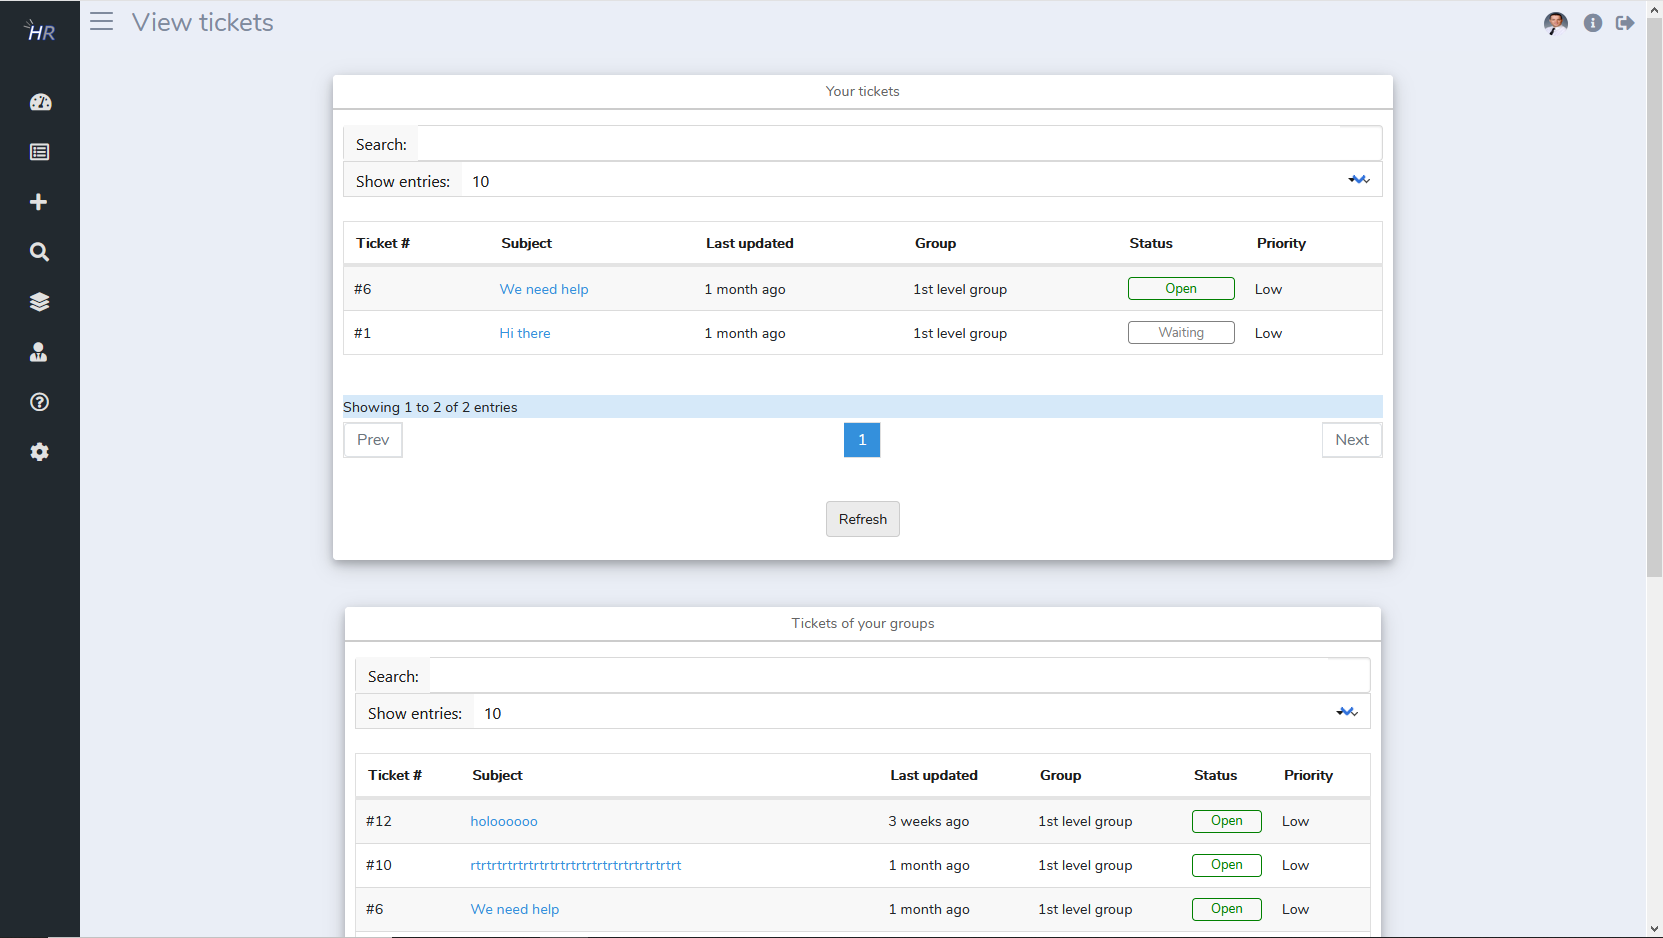Open the 'holoooooo' ticket link
This screenshot has width=1663, height=938.
click(x=504, y=821)
